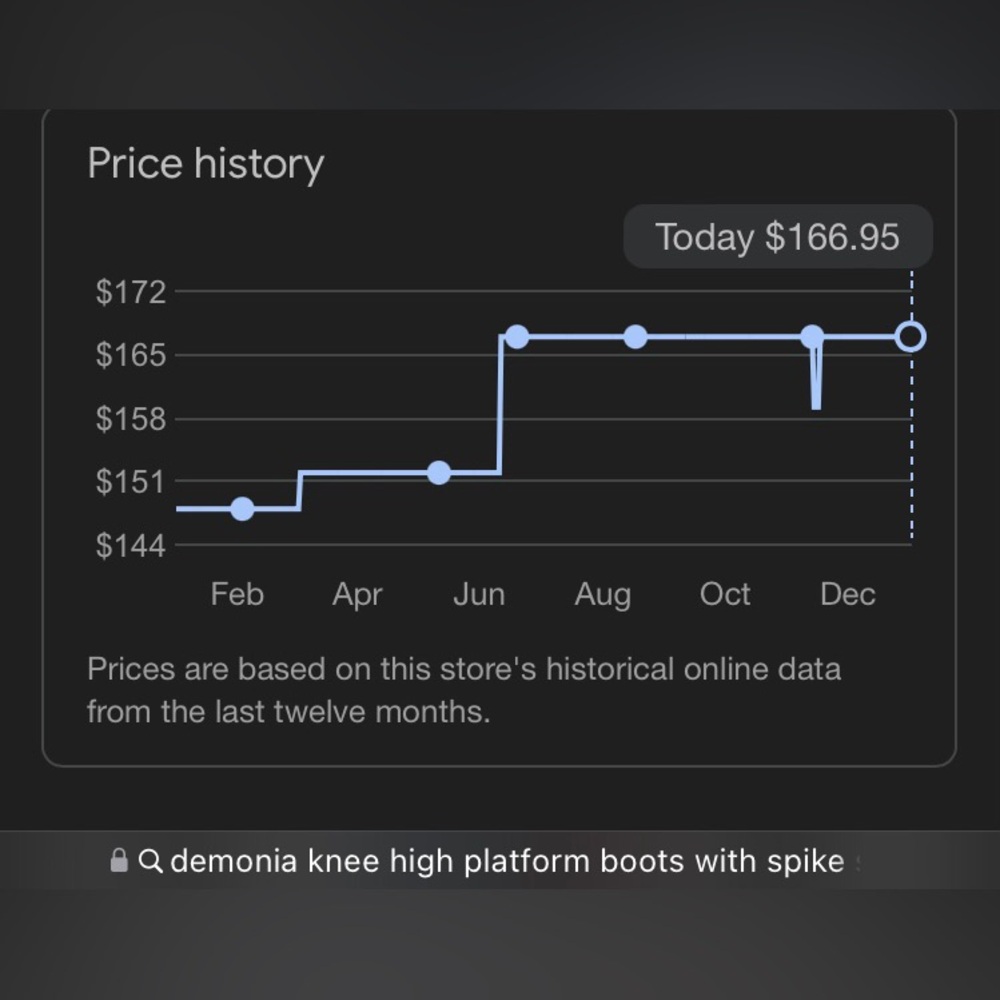Click the late November data point
This screenshot has width=1000, height=1000.
pos(812,337)
